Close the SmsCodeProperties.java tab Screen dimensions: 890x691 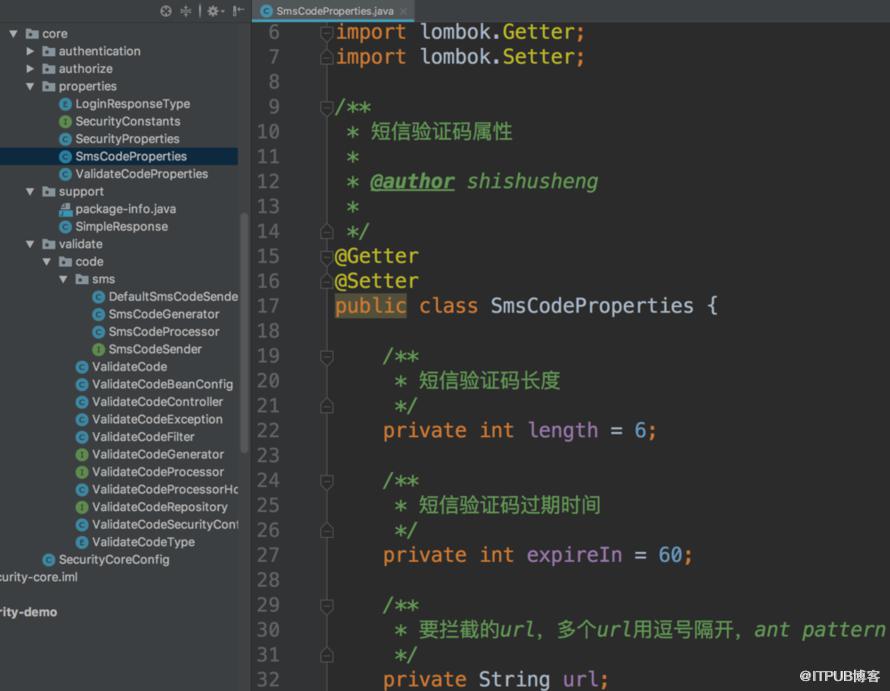click(404, 11)
